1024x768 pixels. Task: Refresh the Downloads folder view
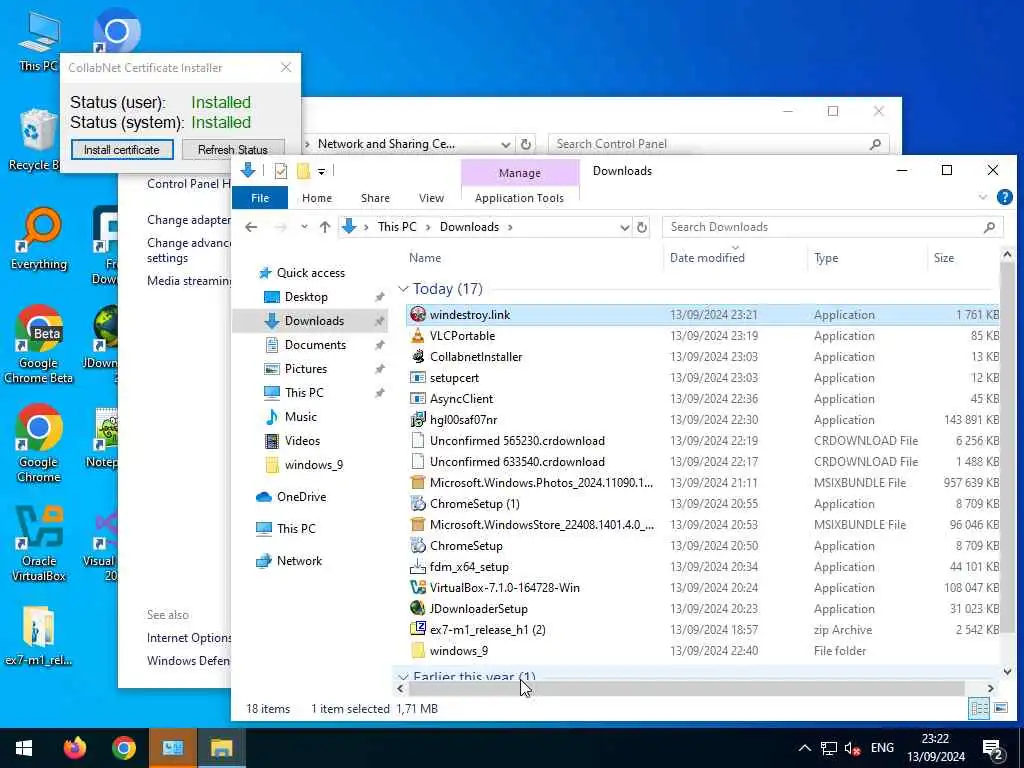pos(642,227)
